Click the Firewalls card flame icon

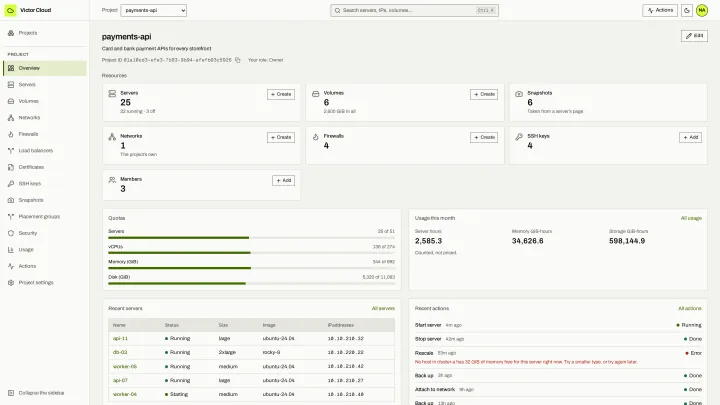[315, 137]
